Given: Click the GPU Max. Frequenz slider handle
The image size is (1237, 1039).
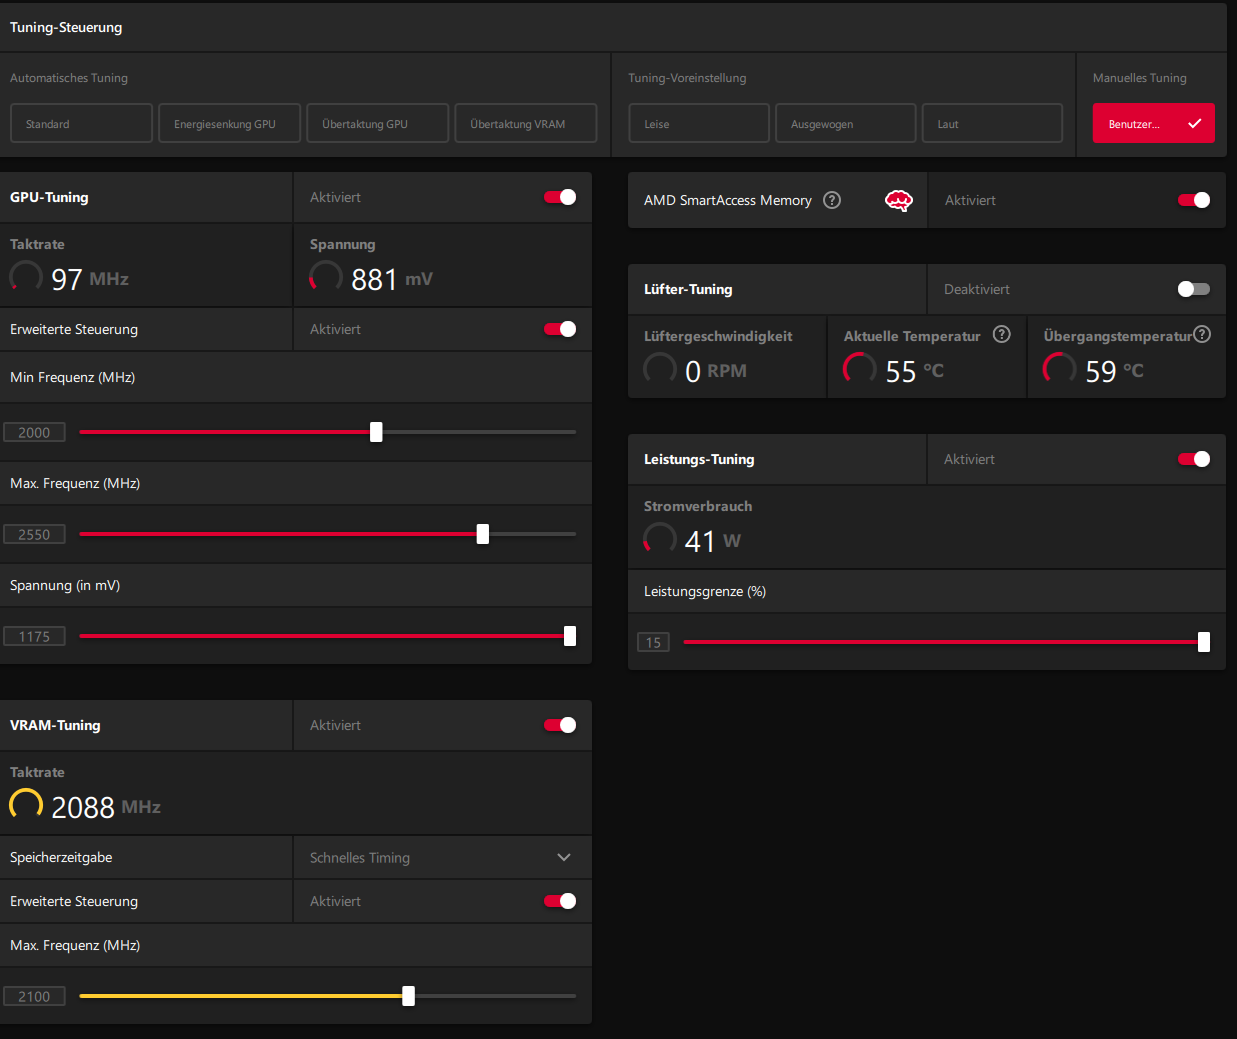Looking at the screenshot, I should pos(483,534).
